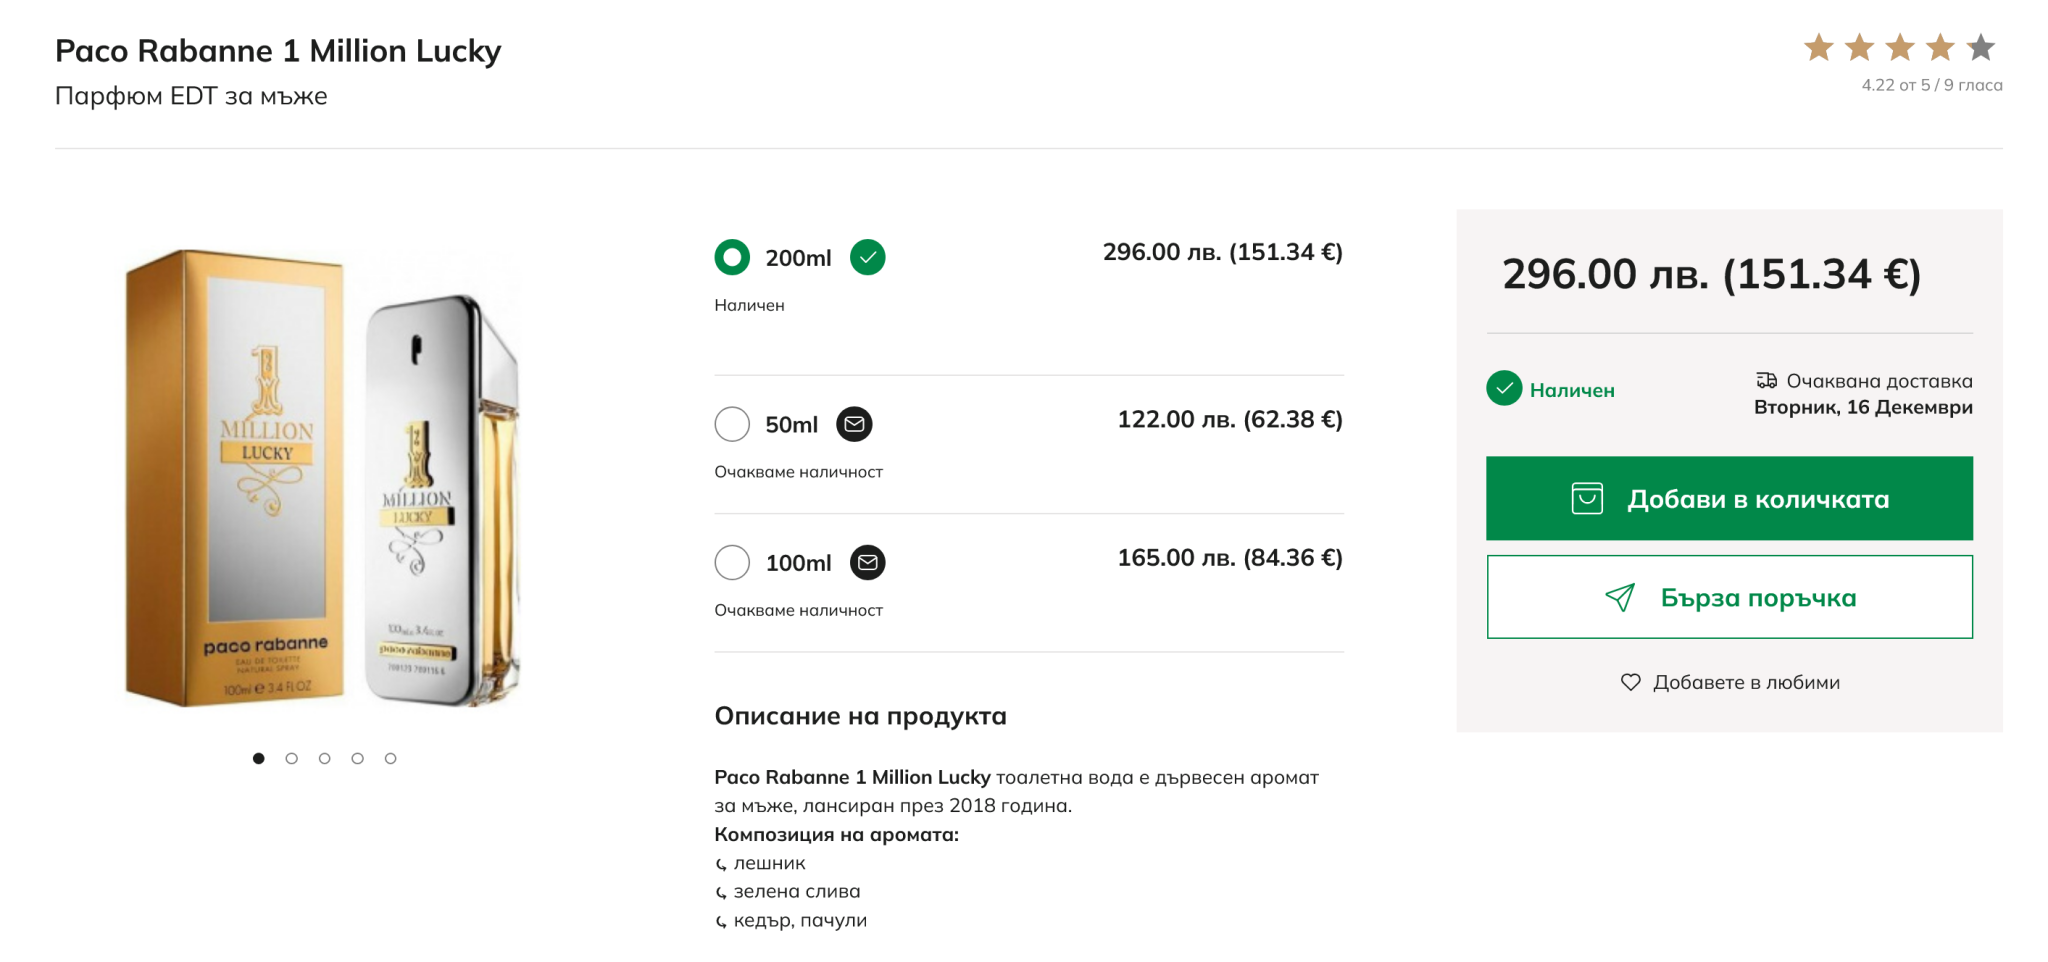Jump to the last carousel dot
Viewport: 2048px width, 962px height.
391,758
